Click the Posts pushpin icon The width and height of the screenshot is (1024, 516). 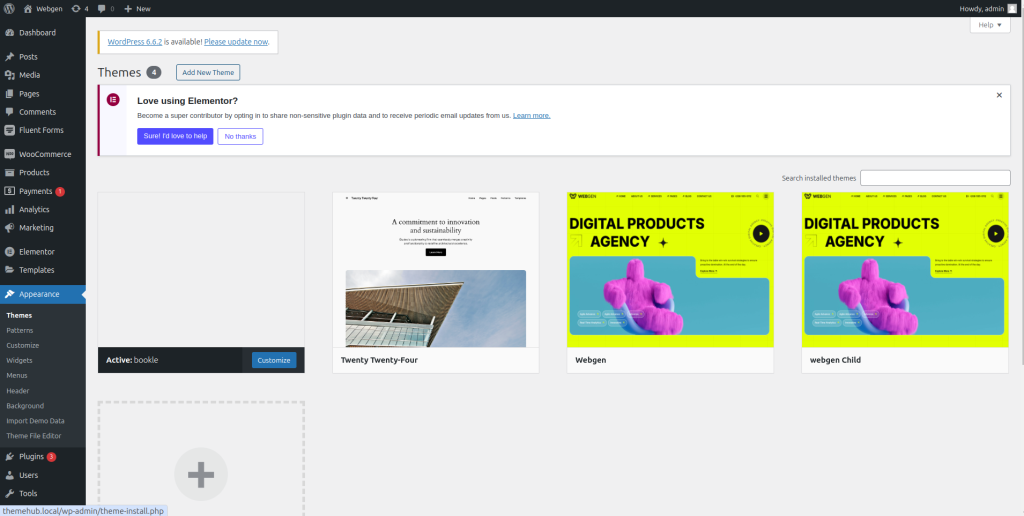[10, 57]
